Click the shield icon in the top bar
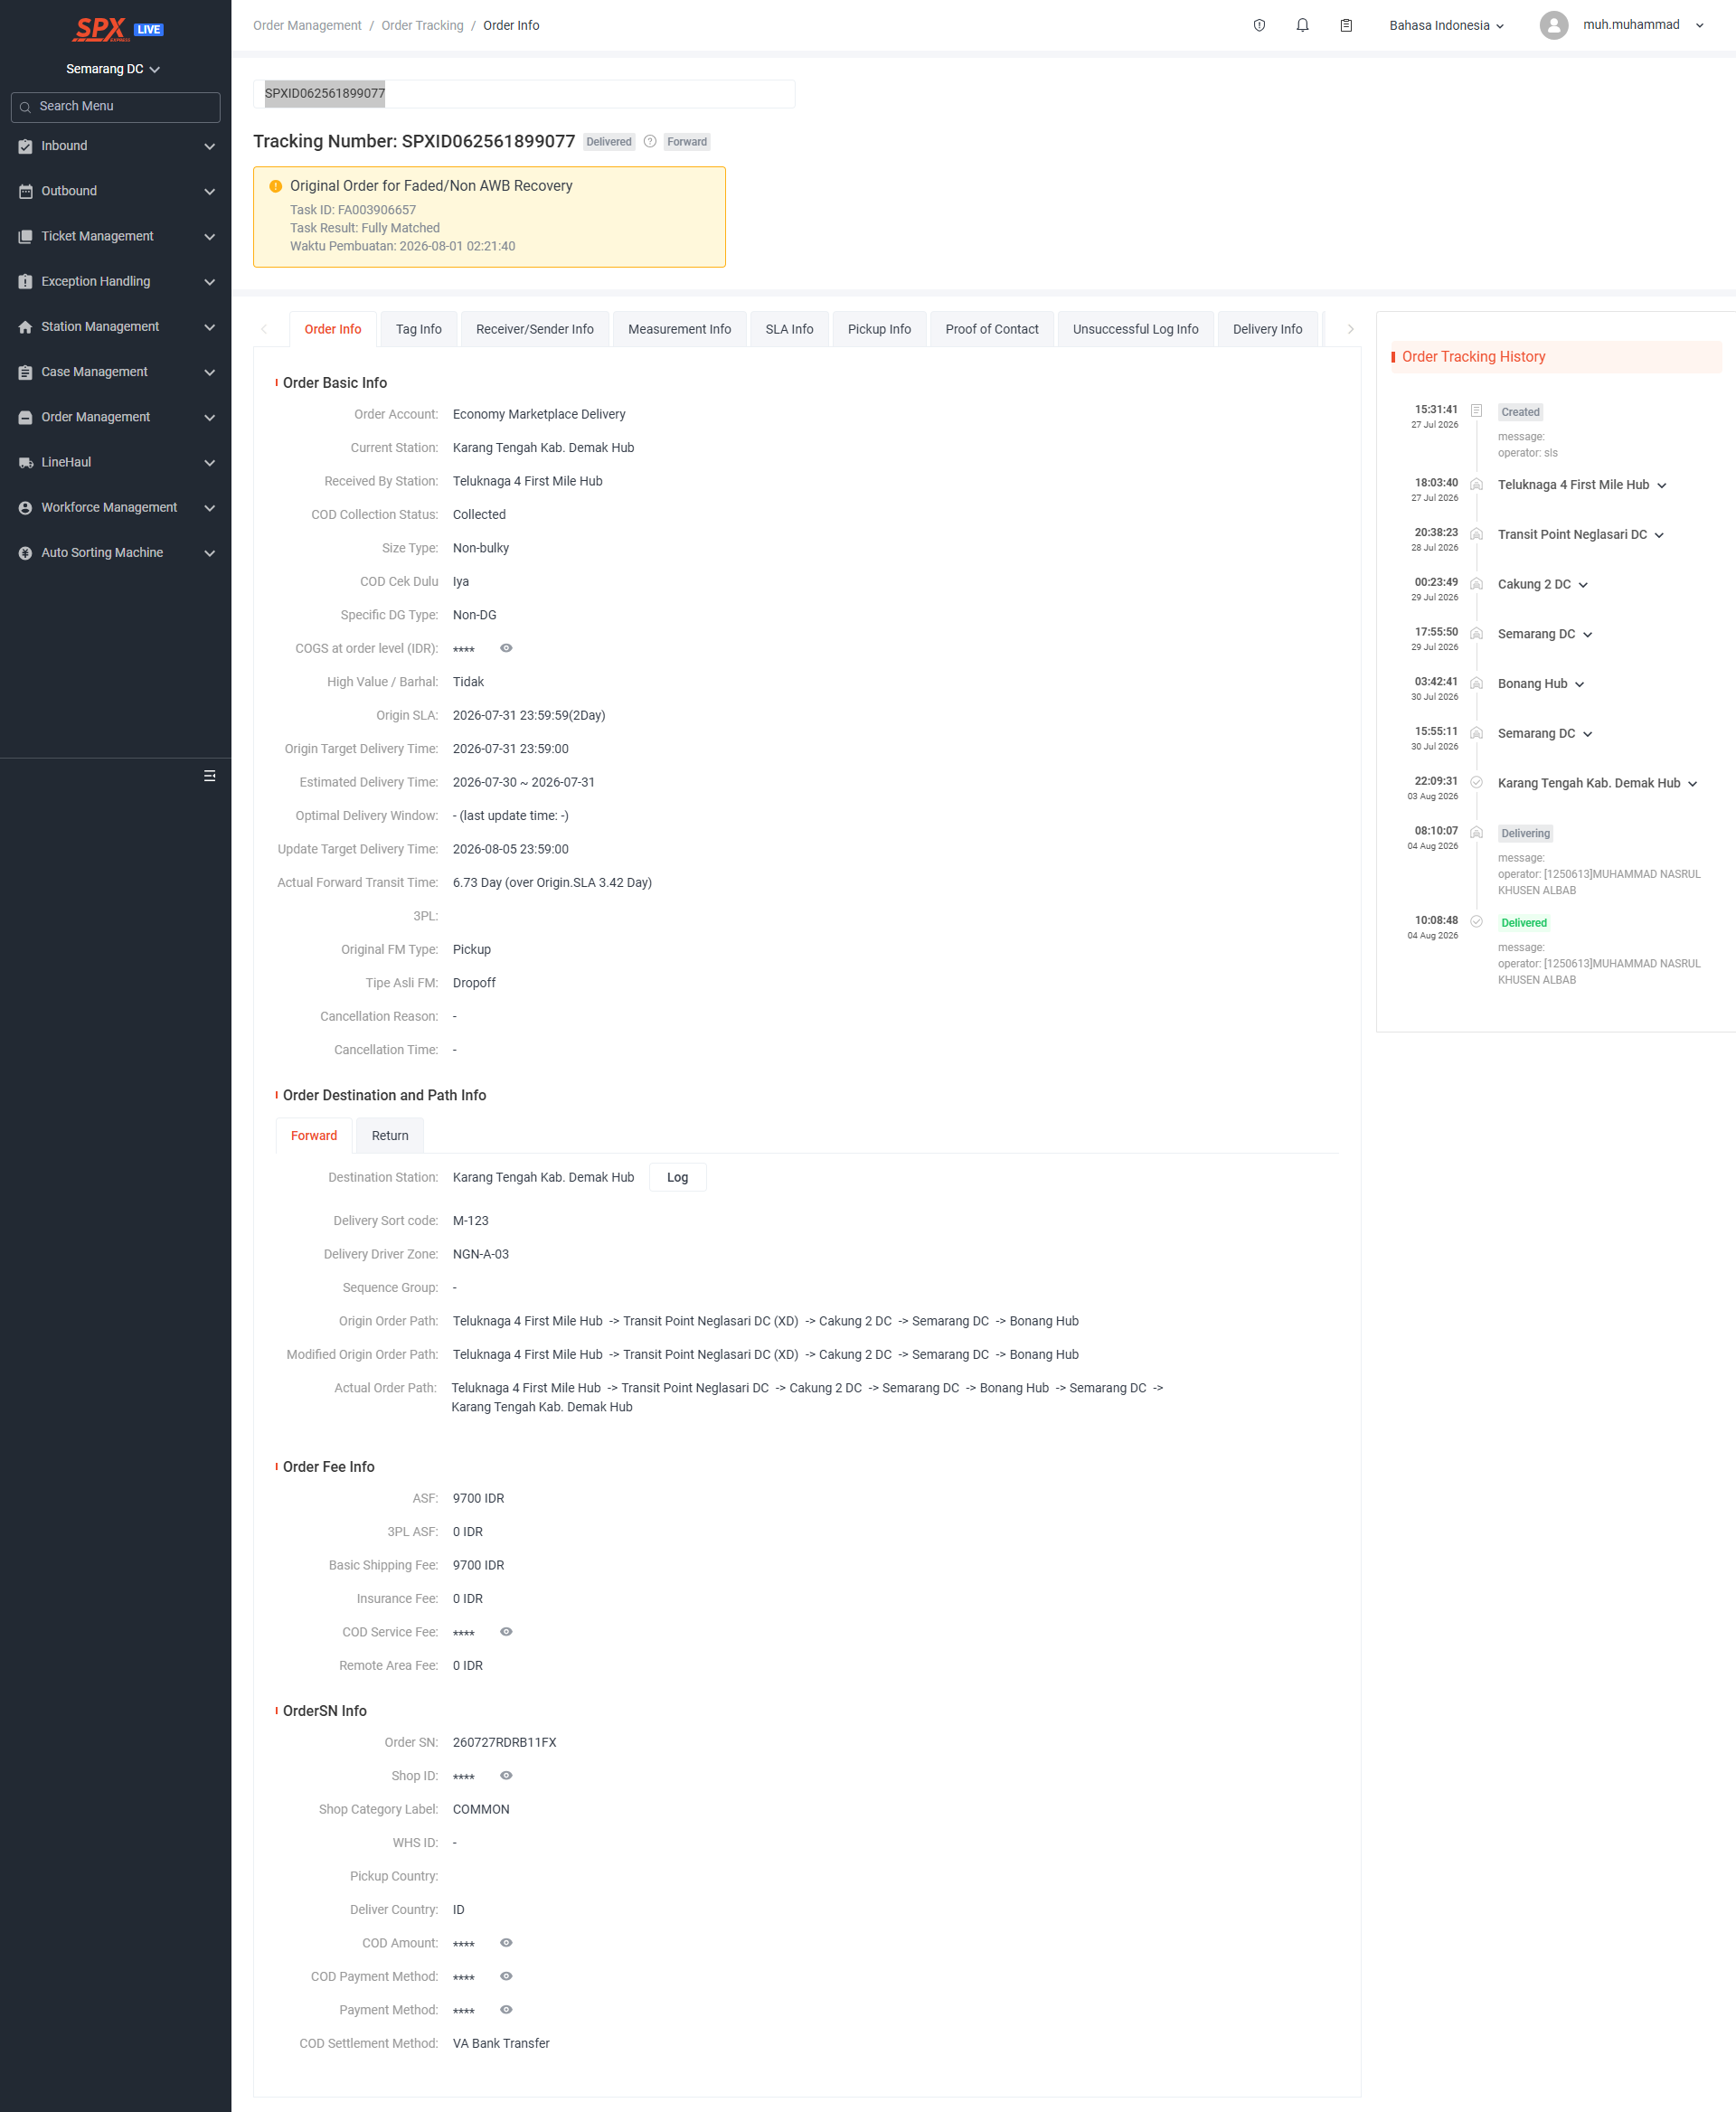 (x=1259, y=25)
